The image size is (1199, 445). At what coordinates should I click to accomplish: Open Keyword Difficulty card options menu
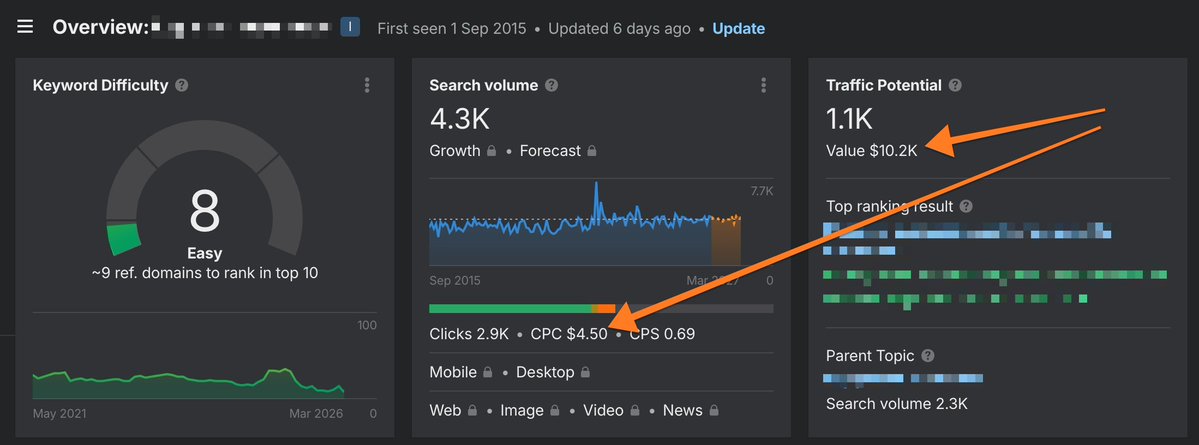367,86
